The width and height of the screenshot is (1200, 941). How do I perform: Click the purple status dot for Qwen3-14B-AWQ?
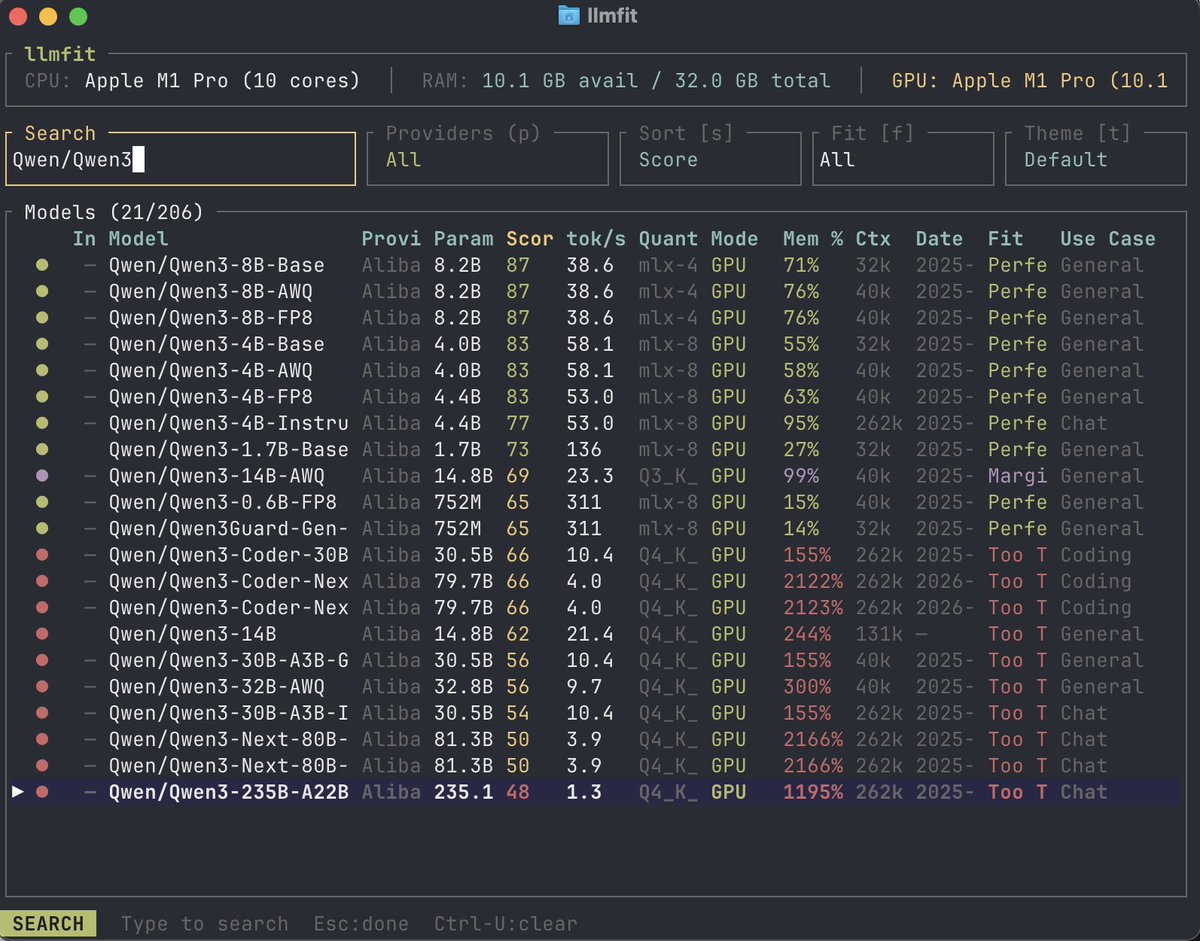[42, 476]
